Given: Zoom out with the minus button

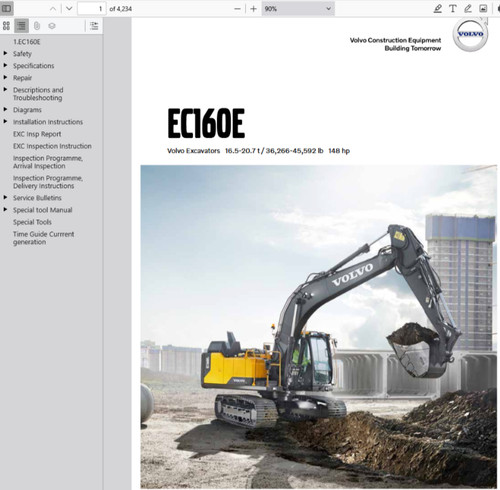Looking at the screenshot, I should [237, 9].
